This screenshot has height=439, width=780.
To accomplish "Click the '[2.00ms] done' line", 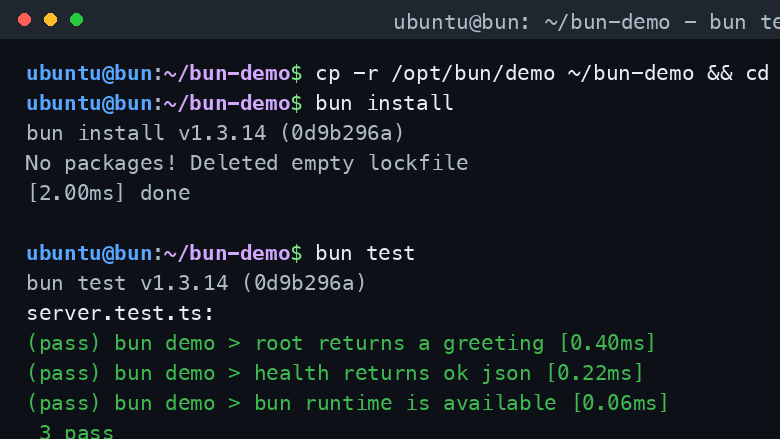I will [108, 193].
